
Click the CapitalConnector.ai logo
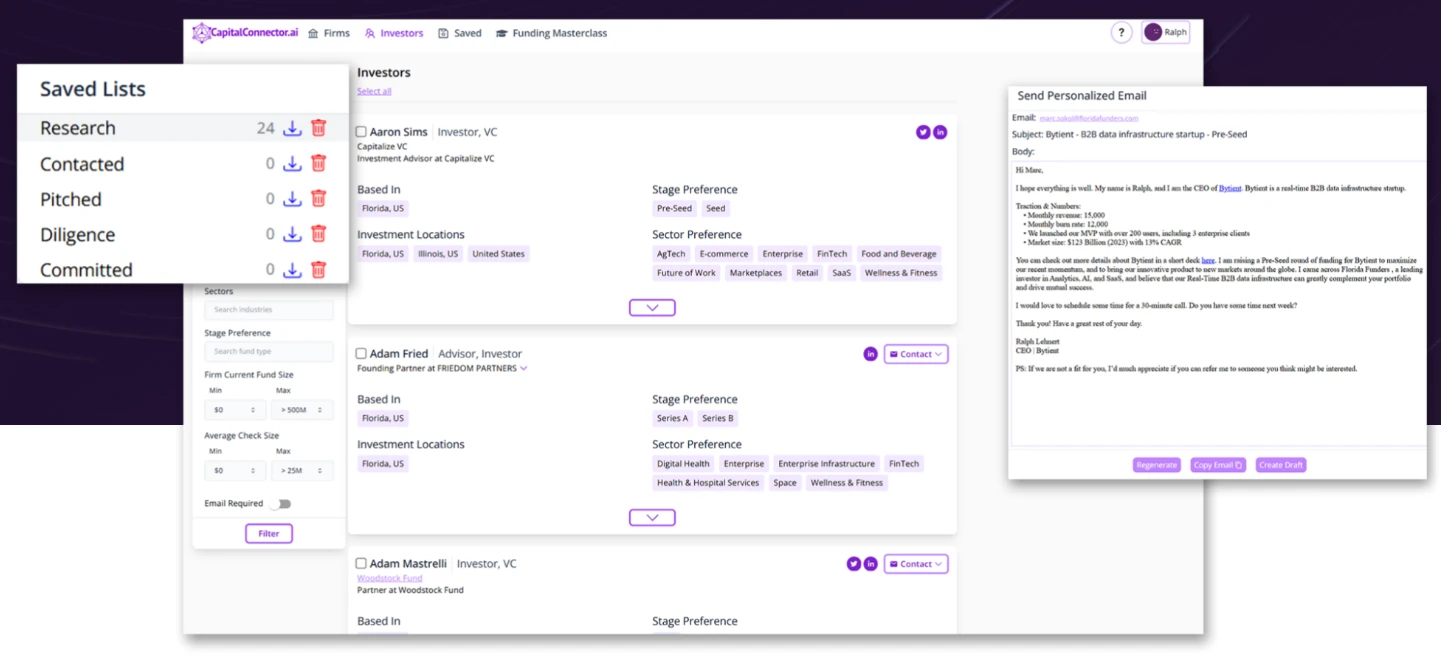coord(245,33)
